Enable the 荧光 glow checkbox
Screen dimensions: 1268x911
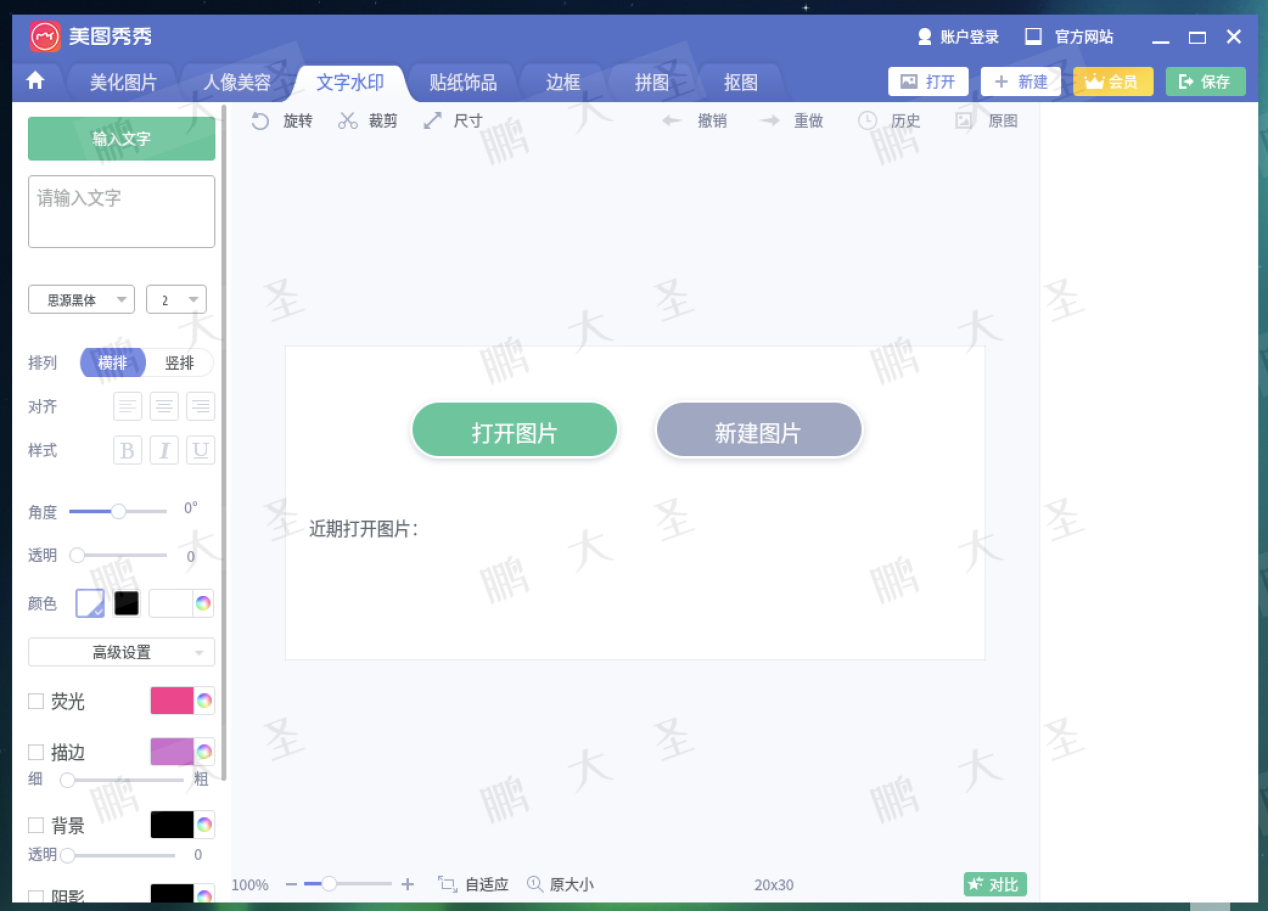(36, 701)
